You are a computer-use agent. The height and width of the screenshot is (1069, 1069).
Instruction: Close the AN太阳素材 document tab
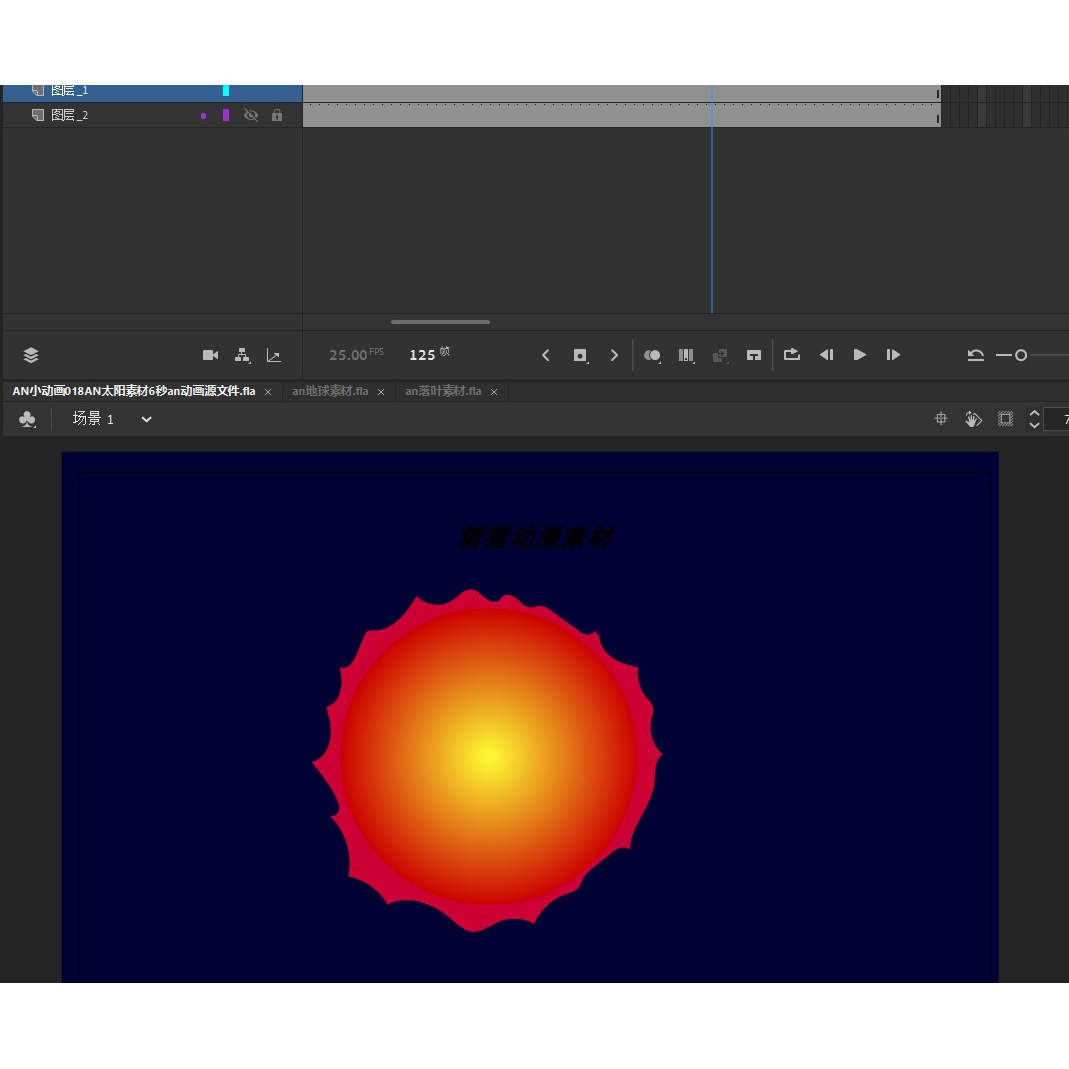[268, 392]
